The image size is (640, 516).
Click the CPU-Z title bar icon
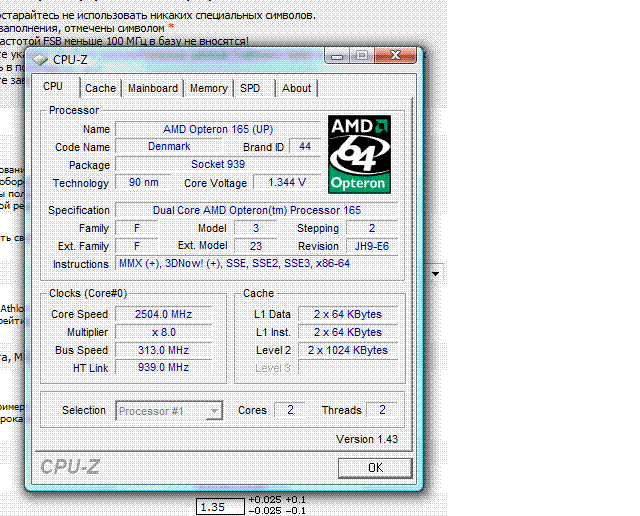[40, 60]
